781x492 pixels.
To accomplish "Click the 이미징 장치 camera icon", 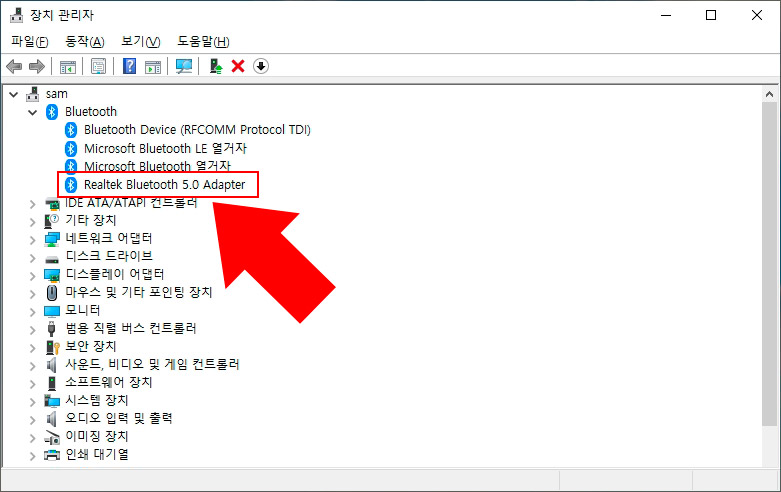I will (x=52, y=437).
